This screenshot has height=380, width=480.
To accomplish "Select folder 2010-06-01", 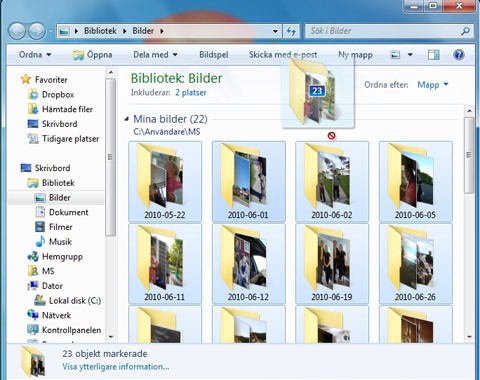I will point(249,181).
